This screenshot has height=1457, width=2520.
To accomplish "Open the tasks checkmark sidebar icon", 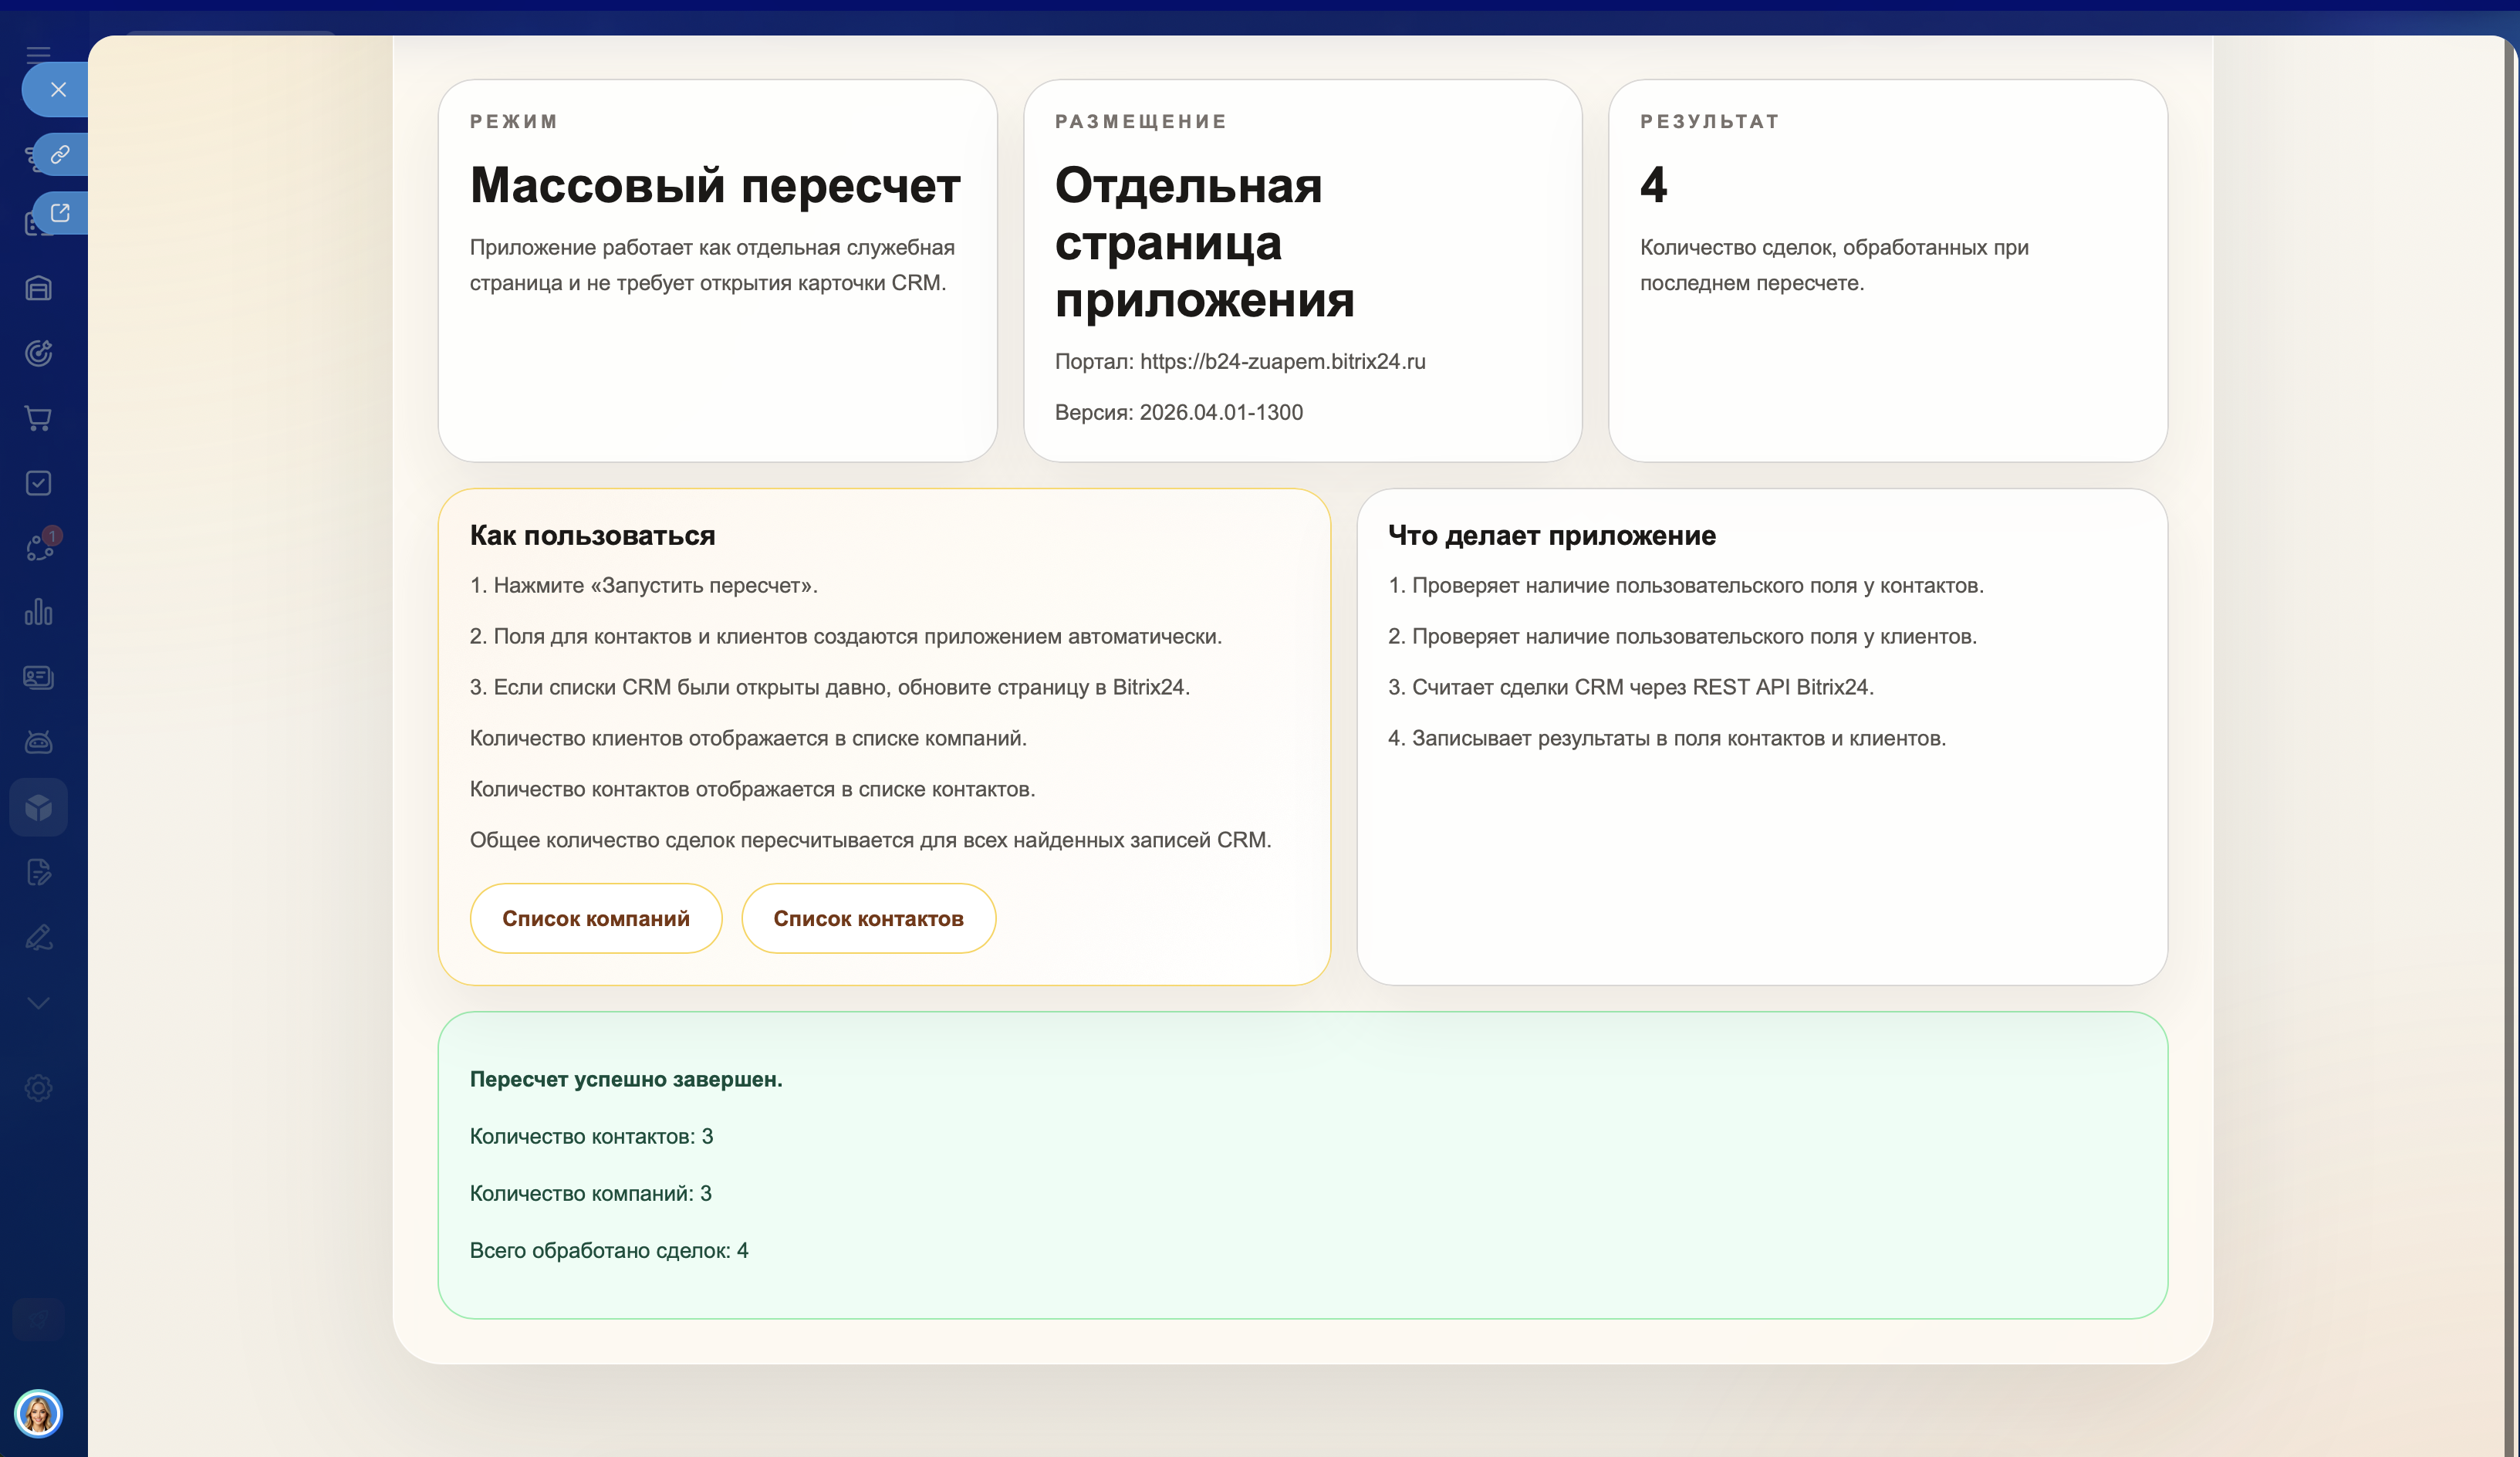I will (38, 483).
